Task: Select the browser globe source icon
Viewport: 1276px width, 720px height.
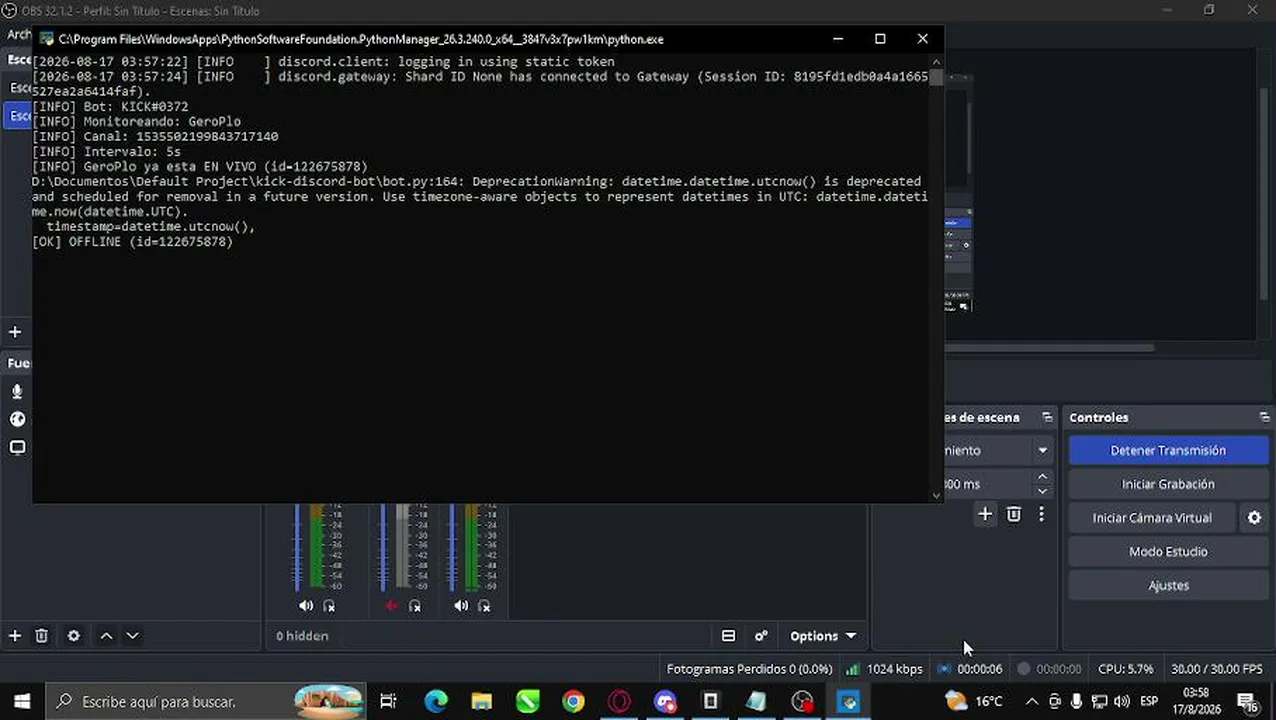Action: (x=17, y=419)
